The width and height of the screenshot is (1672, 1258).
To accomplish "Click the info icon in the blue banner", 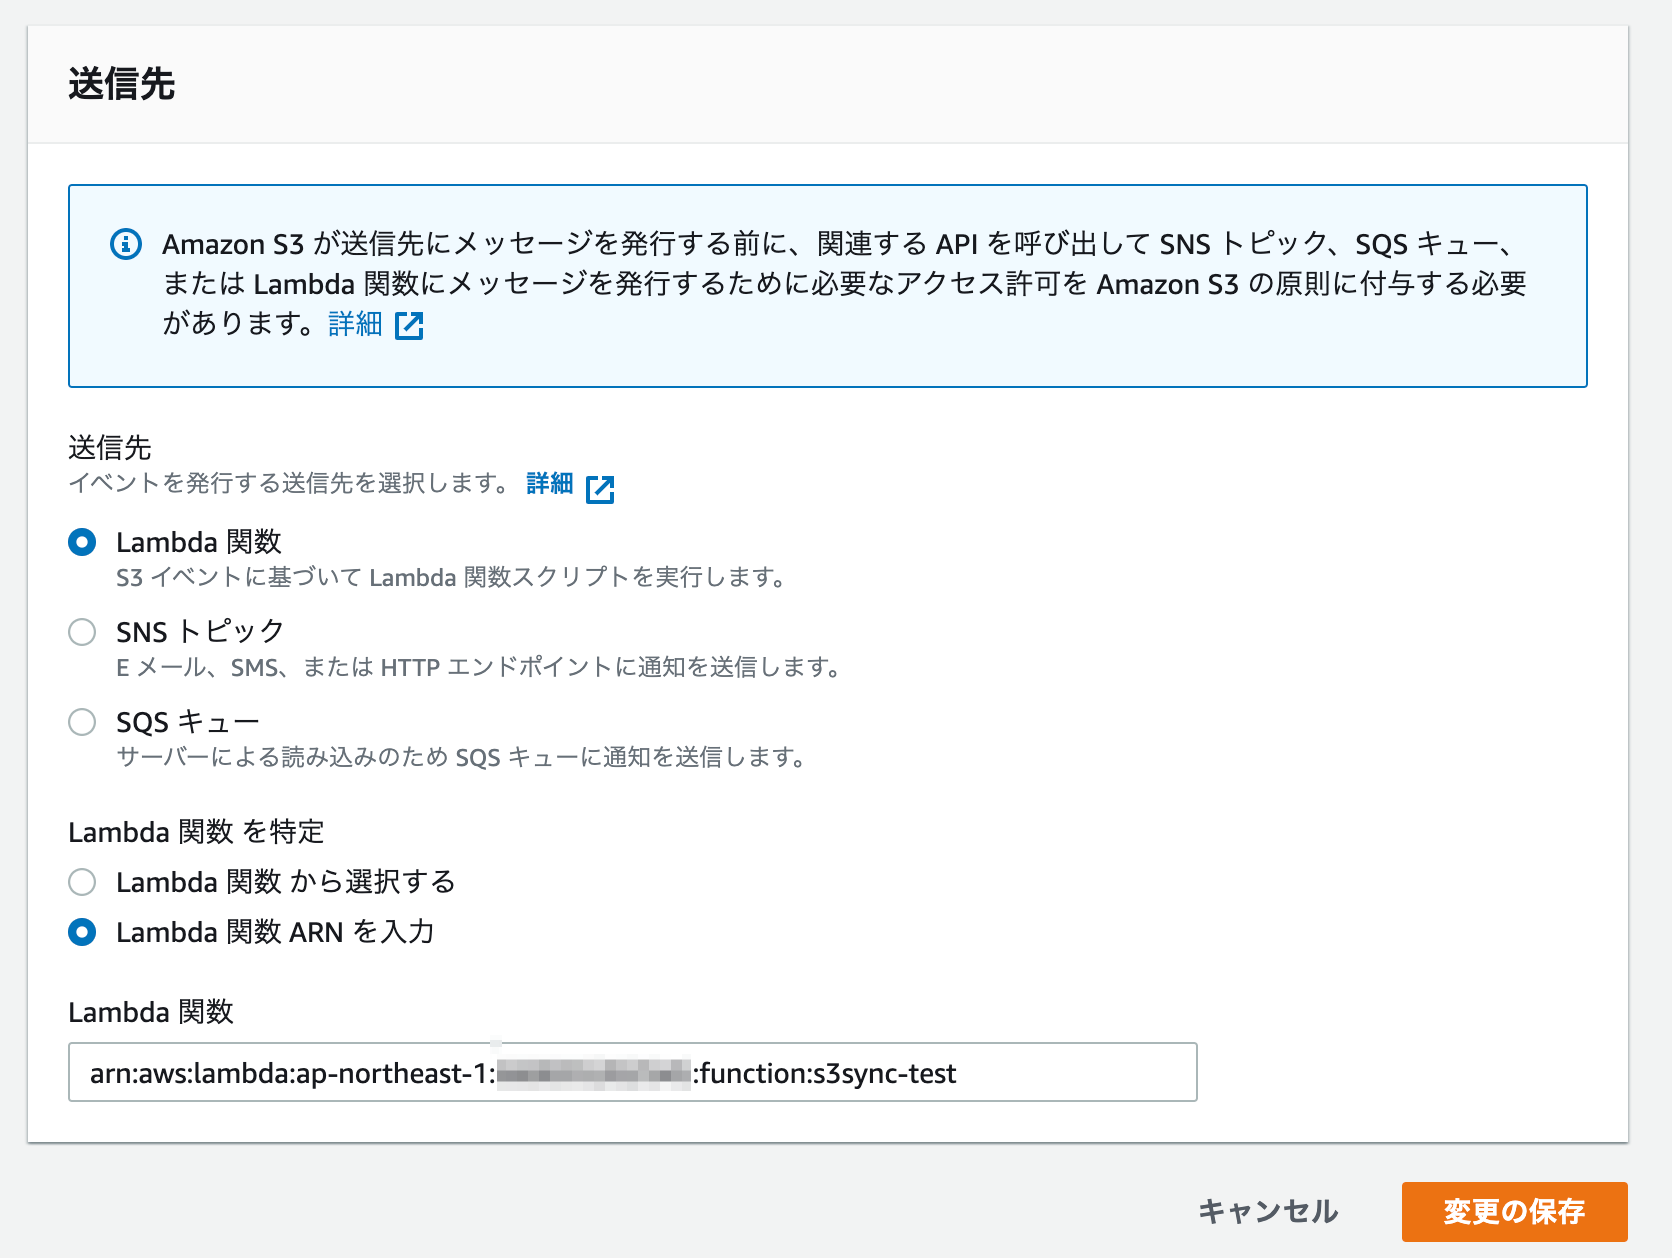I will [125, 244].
